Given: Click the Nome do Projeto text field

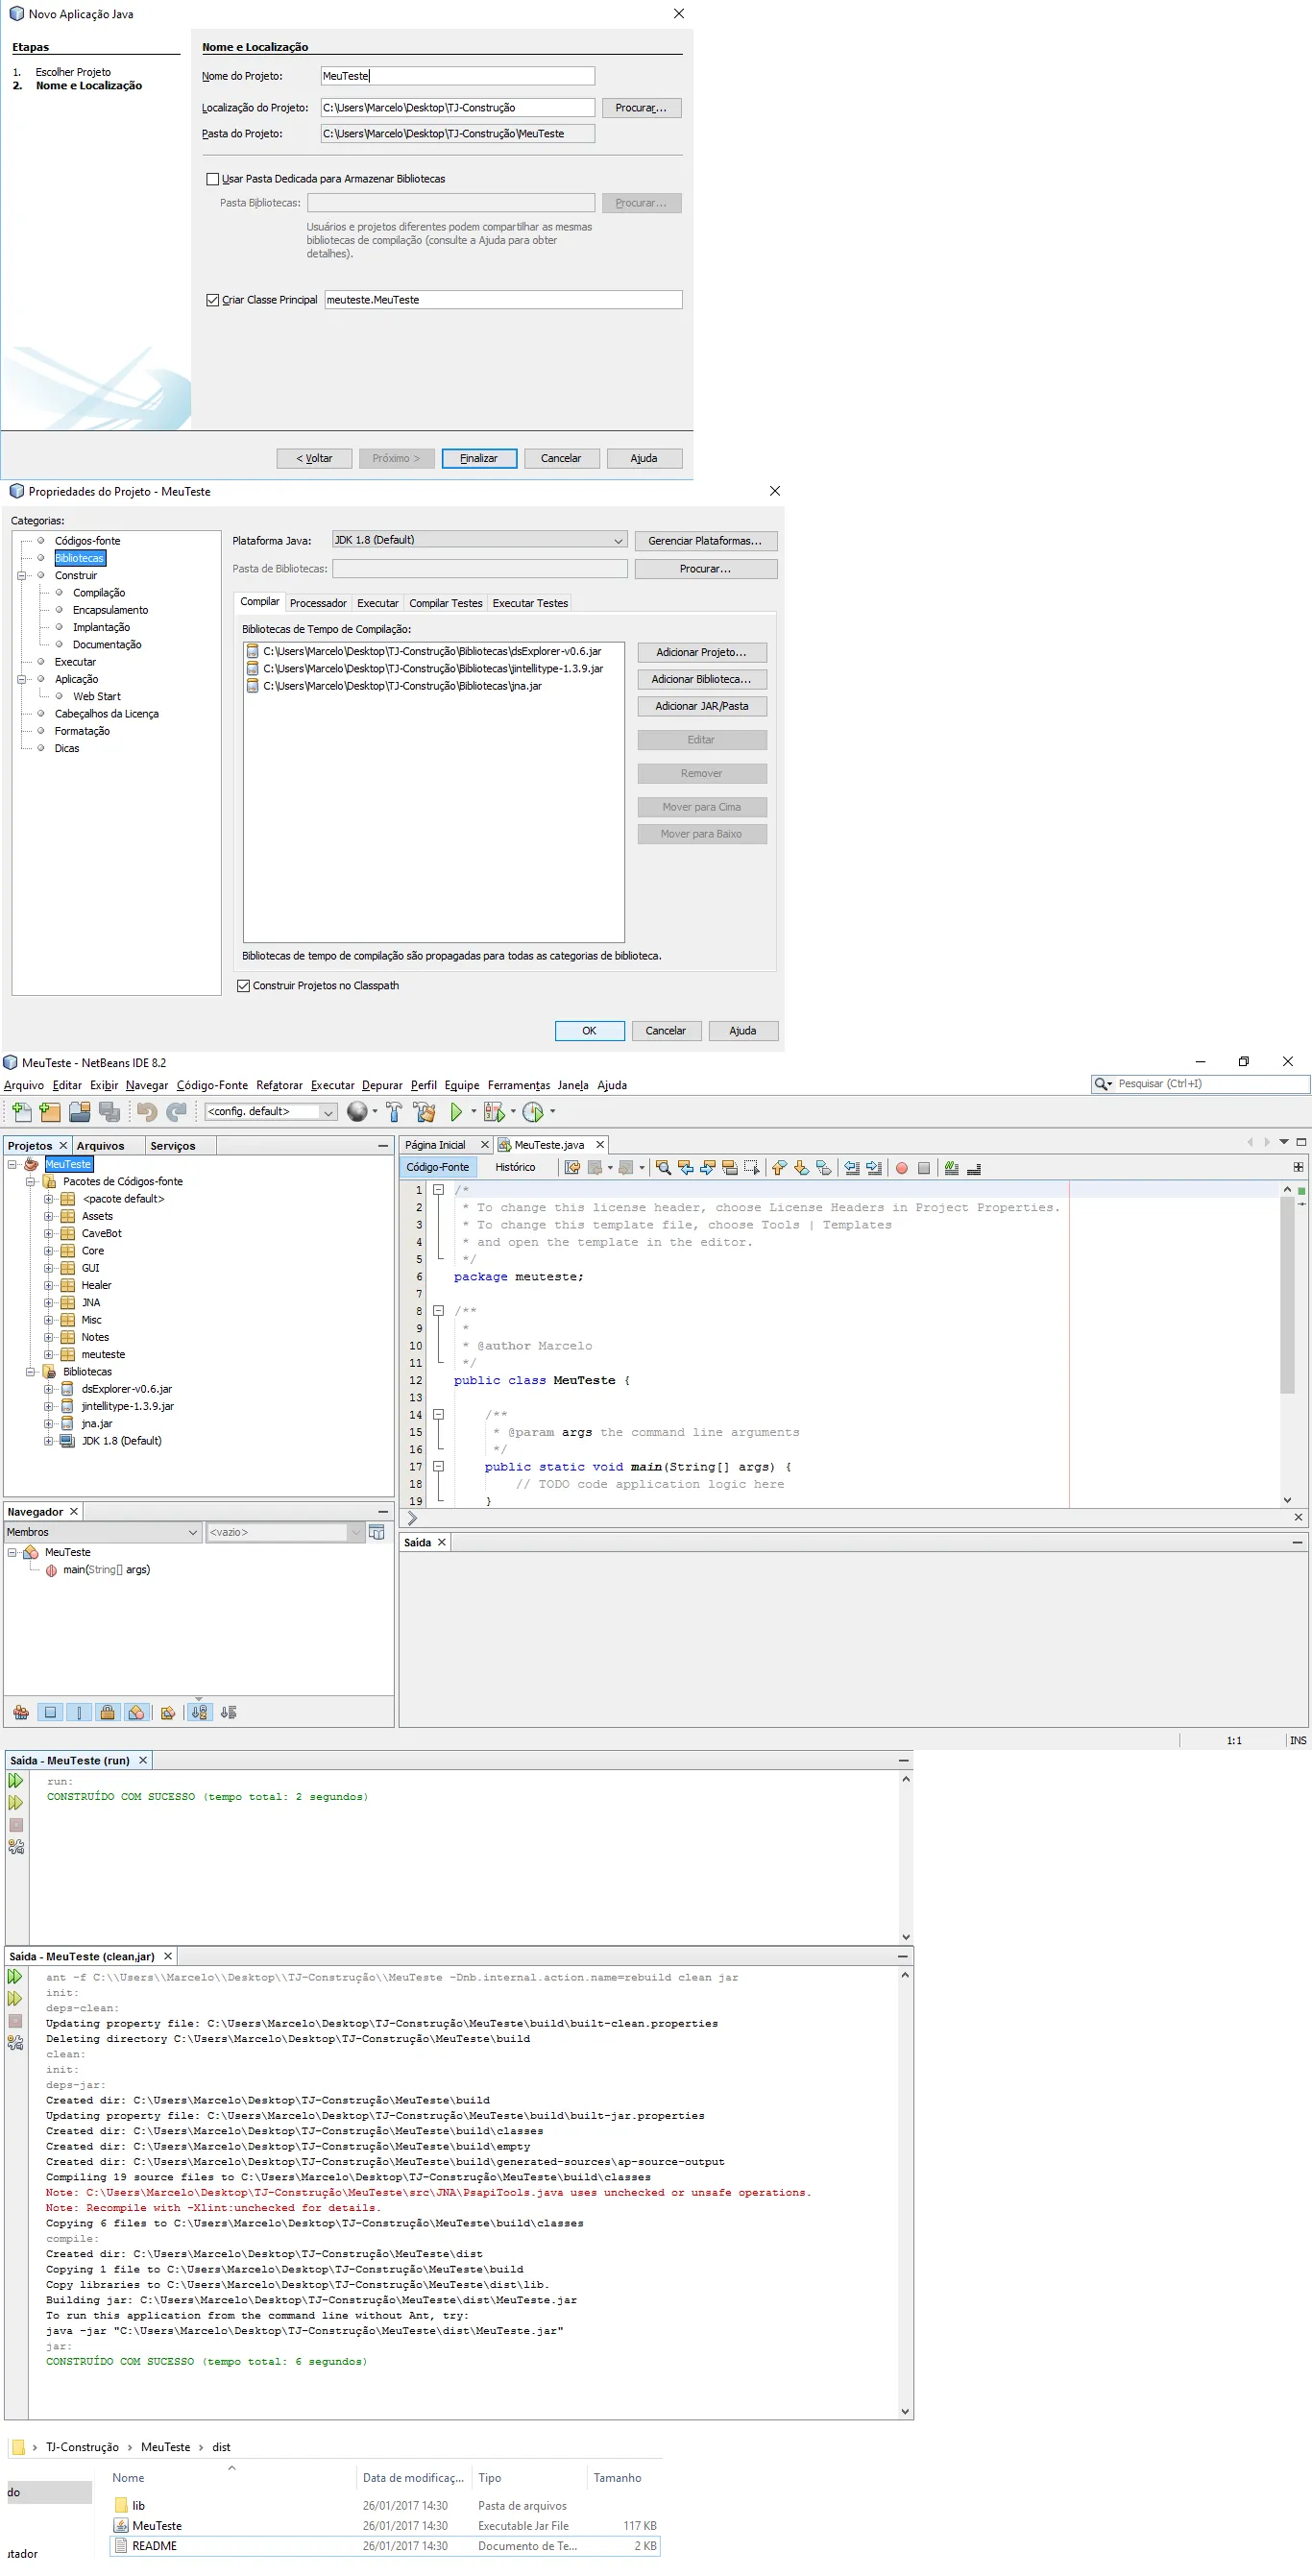Looking at the screenshot, I should tap(457, 76).
